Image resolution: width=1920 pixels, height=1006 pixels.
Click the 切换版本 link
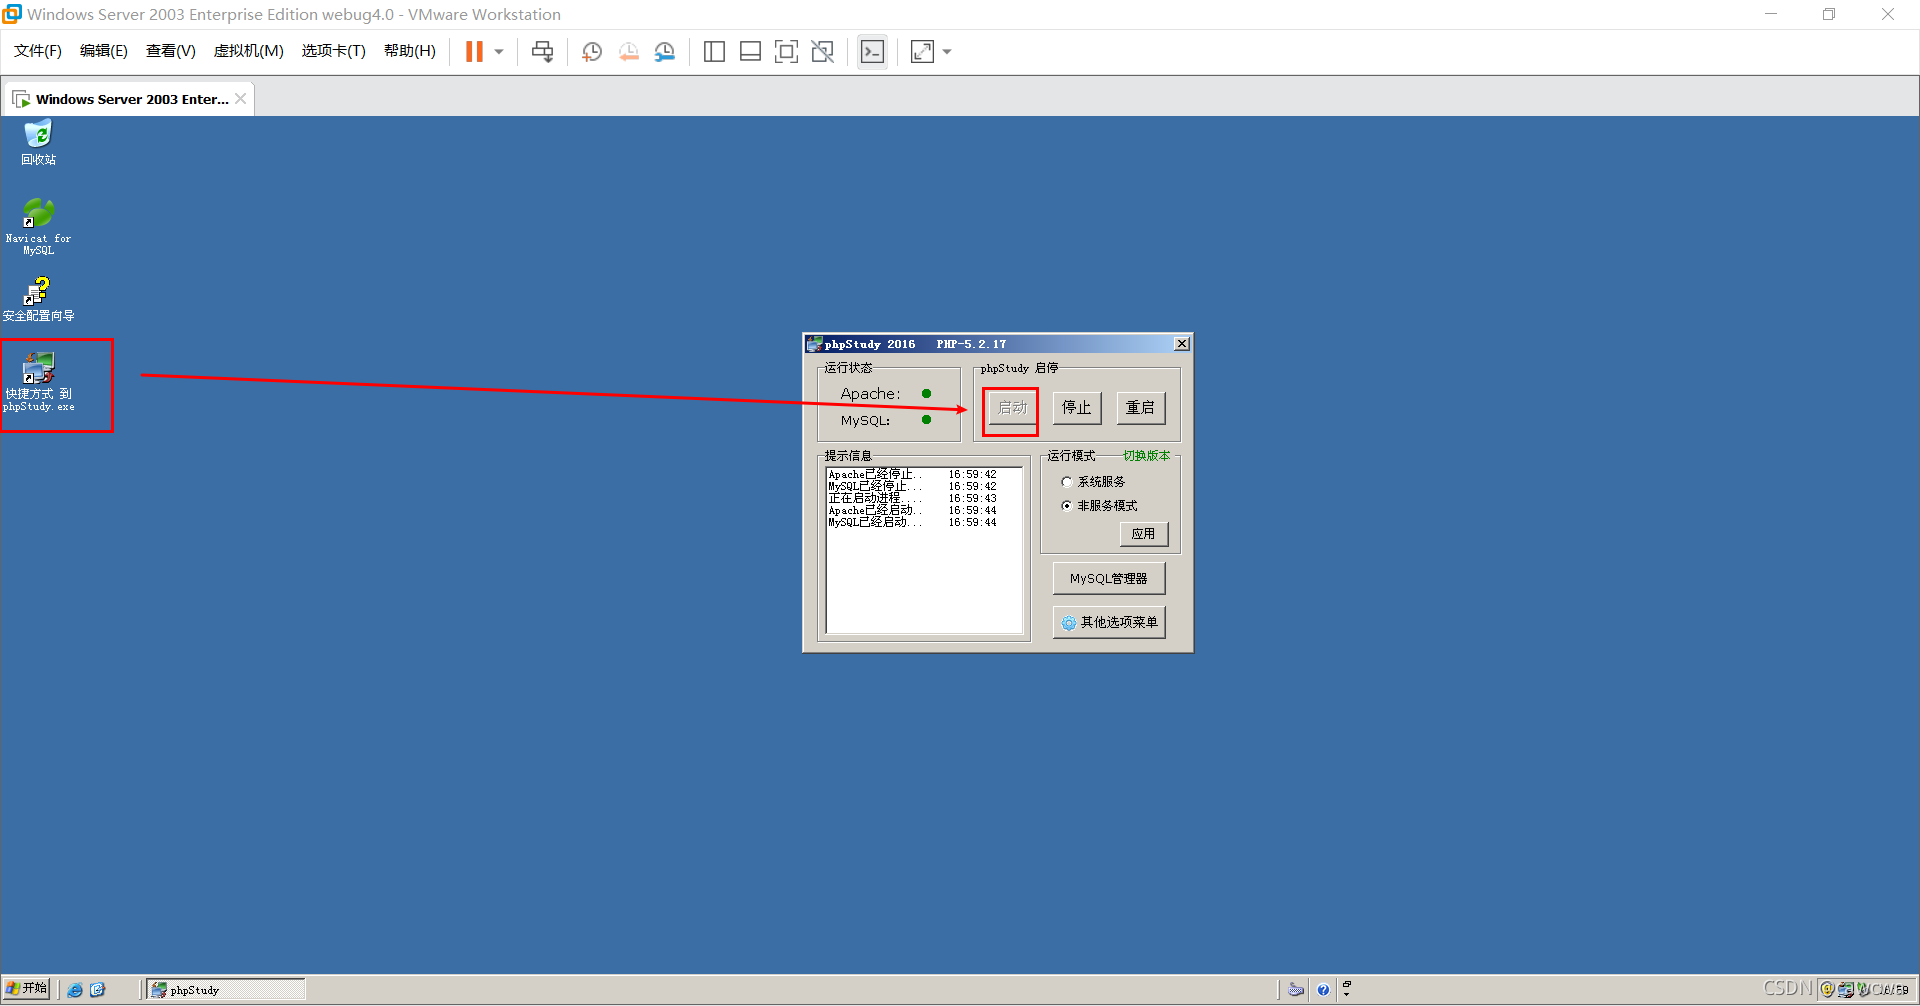(x=1146, y=456)
